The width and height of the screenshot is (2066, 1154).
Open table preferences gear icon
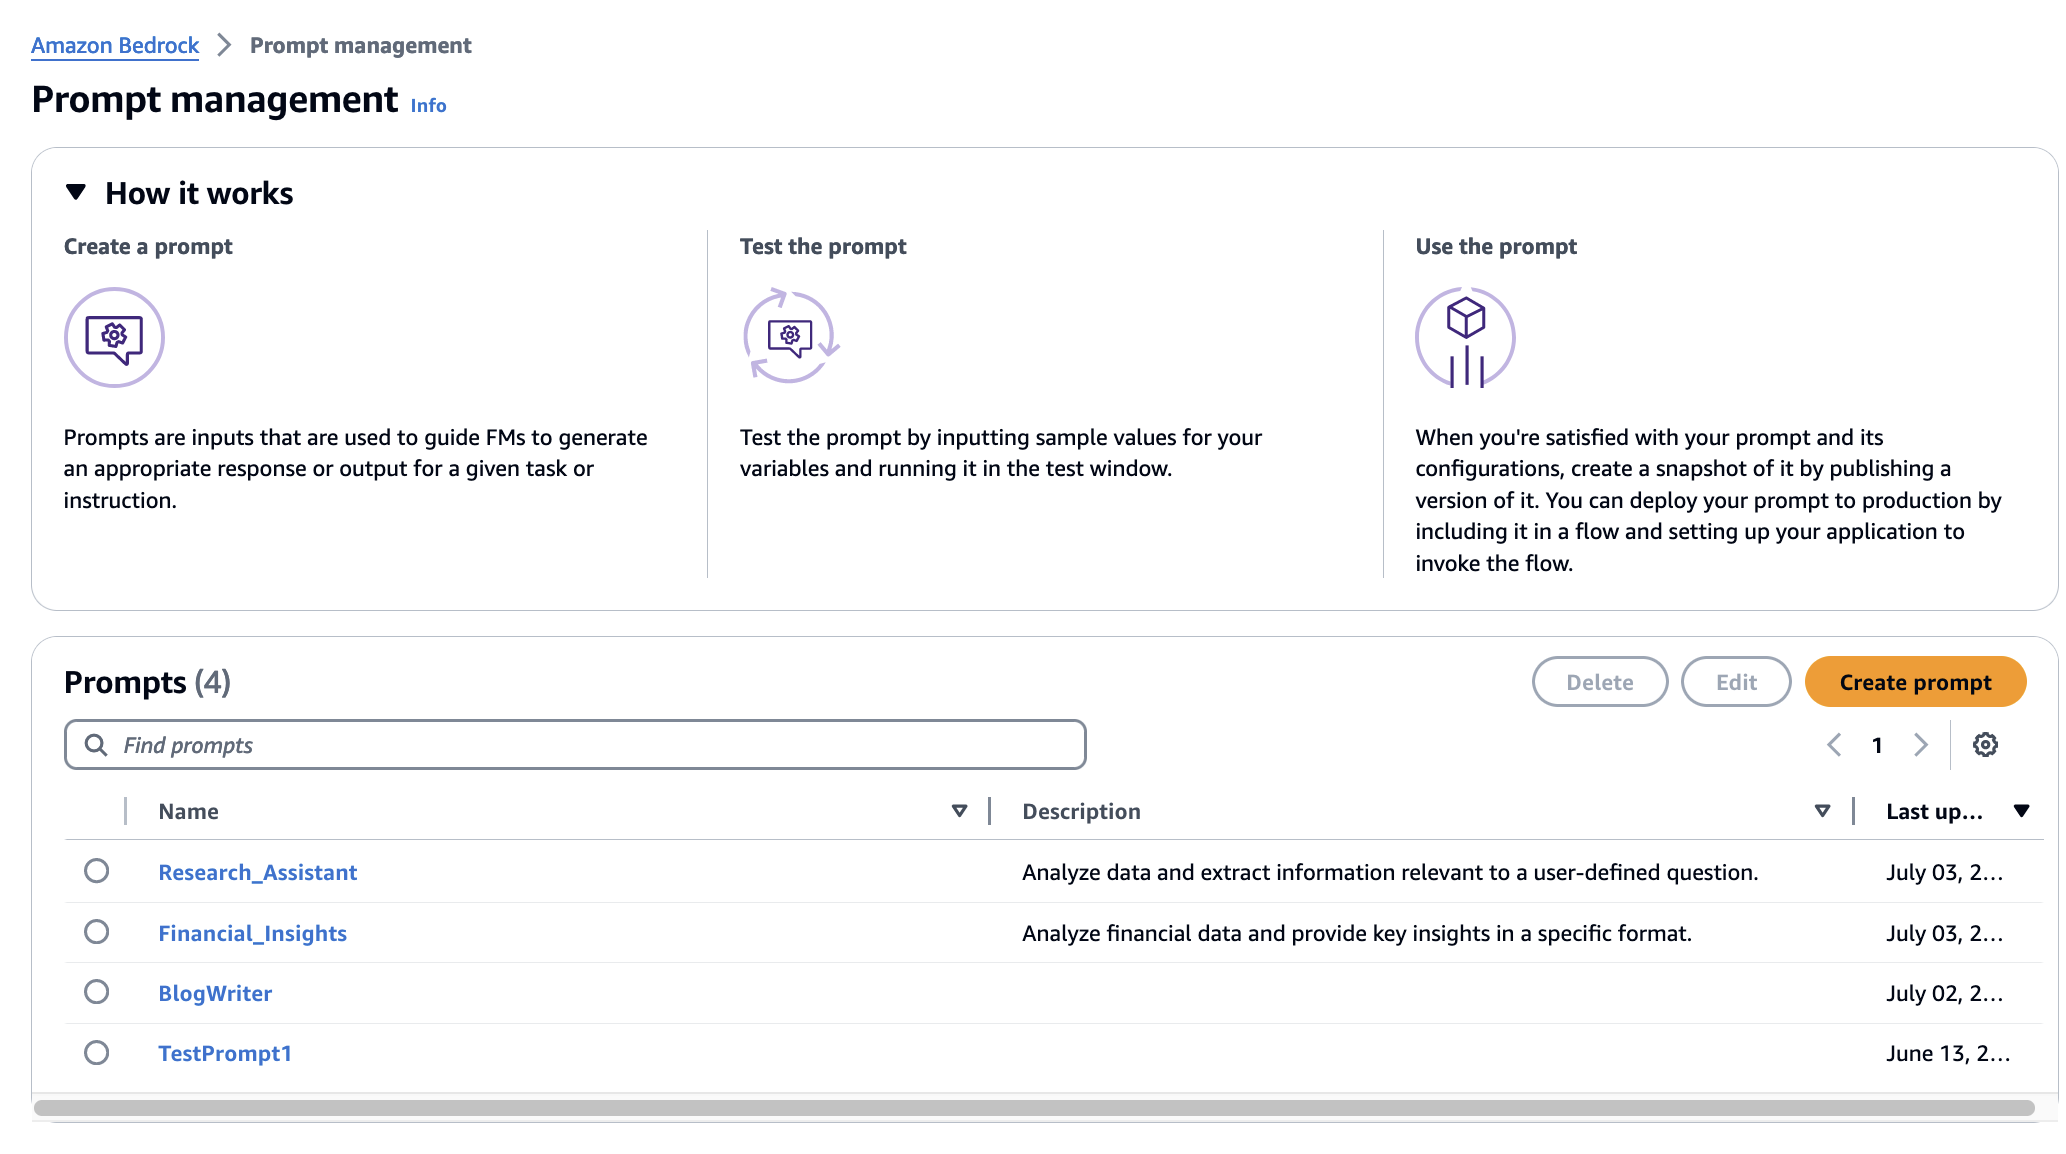pos(1985,745)
